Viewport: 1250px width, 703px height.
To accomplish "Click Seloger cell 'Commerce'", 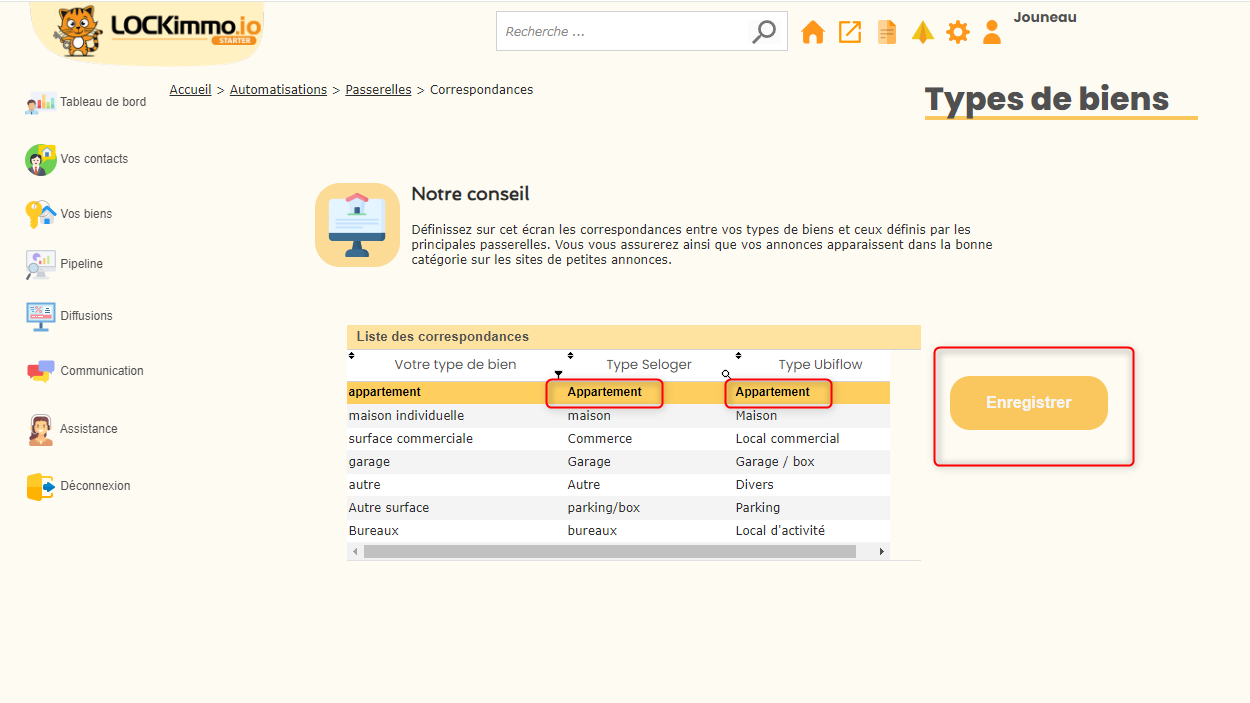I will pyautogui.click(x=600, y=439).
